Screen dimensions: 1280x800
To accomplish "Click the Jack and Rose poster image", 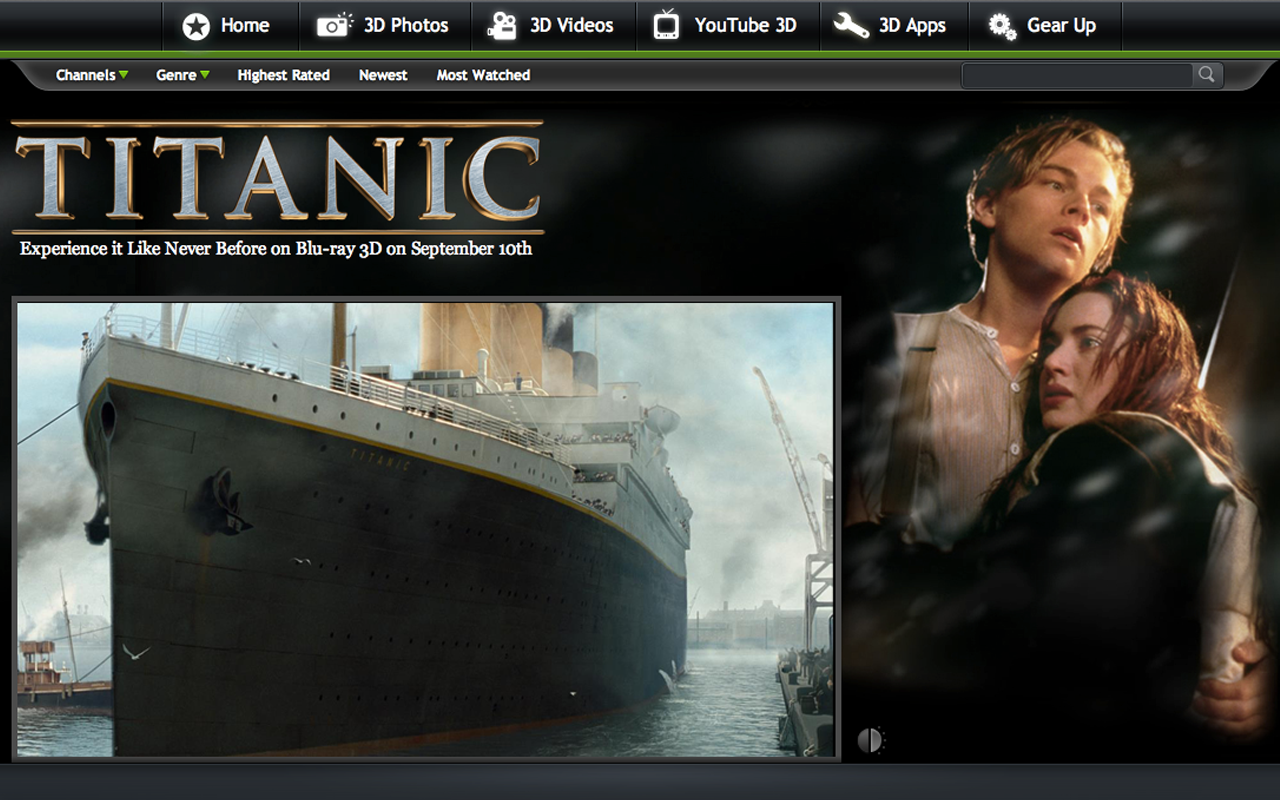I will [1062, 430].
